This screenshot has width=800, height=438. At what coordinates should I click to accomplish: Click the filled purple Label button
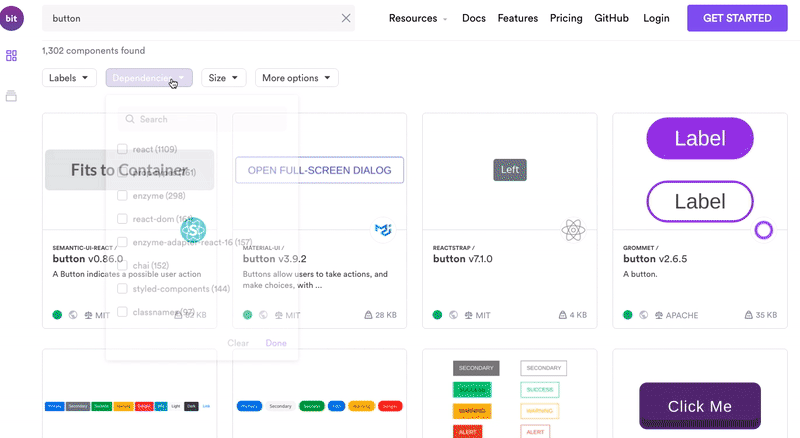tap(699, 138)
